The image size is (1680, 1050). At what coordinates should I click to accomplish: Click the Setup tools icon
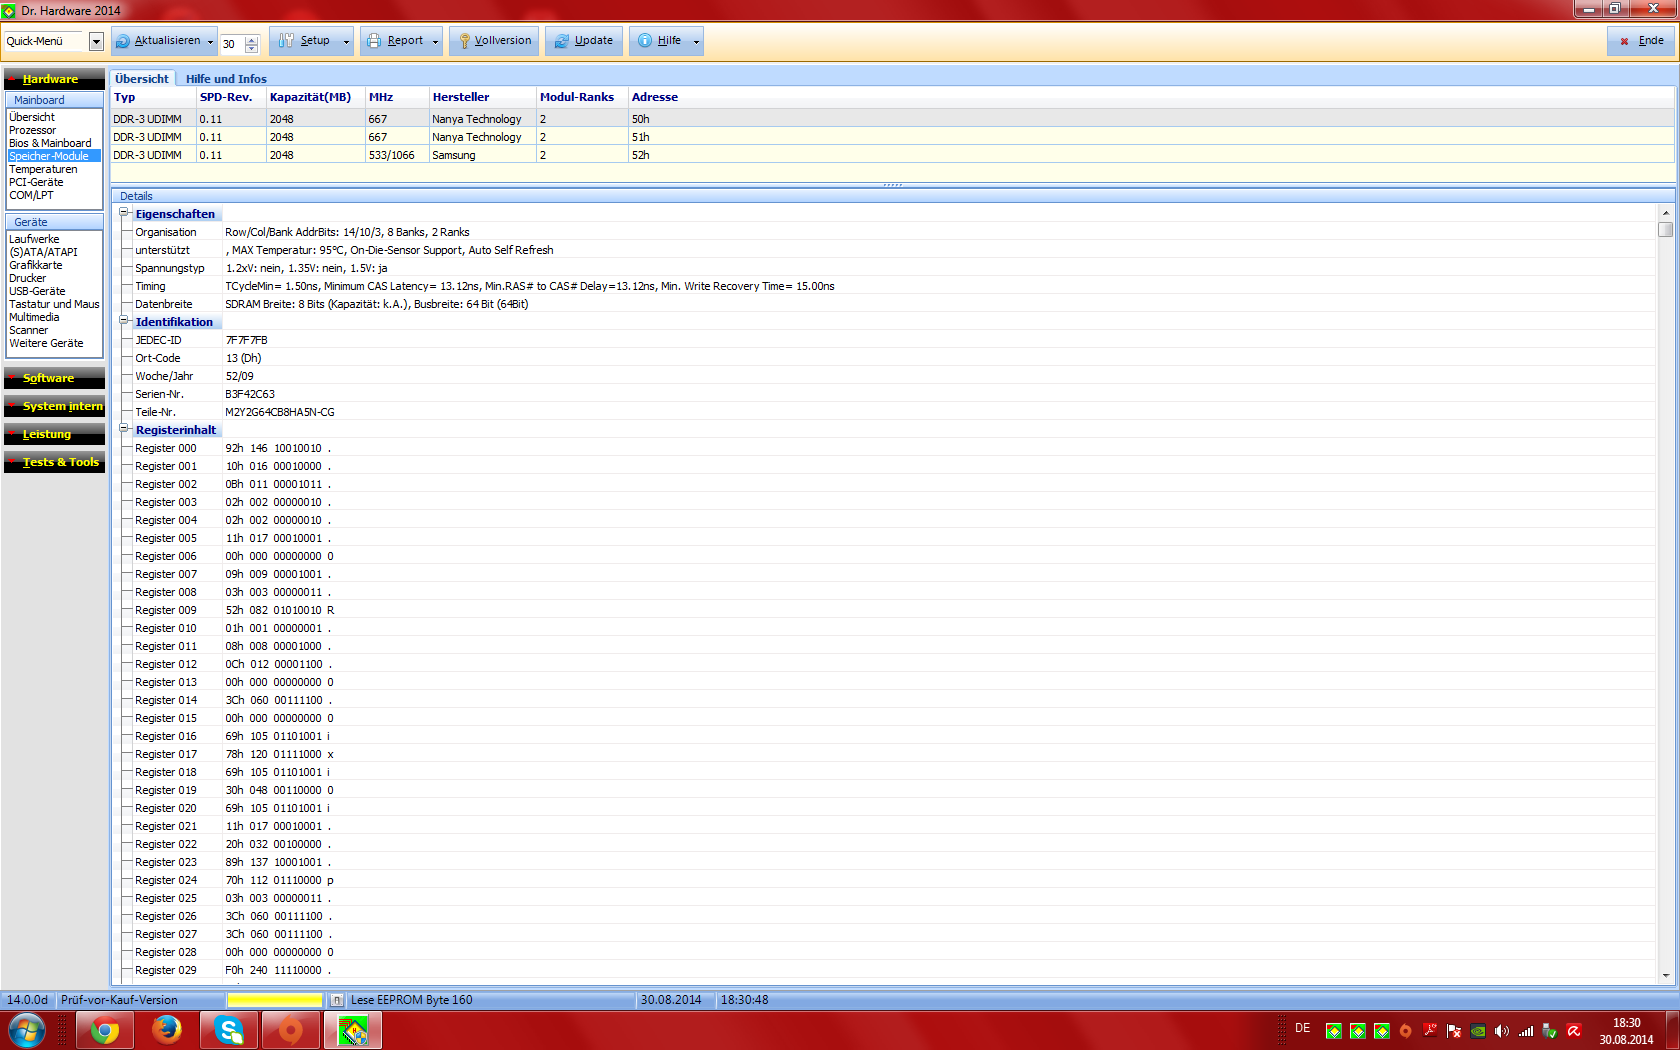point(287,41)
